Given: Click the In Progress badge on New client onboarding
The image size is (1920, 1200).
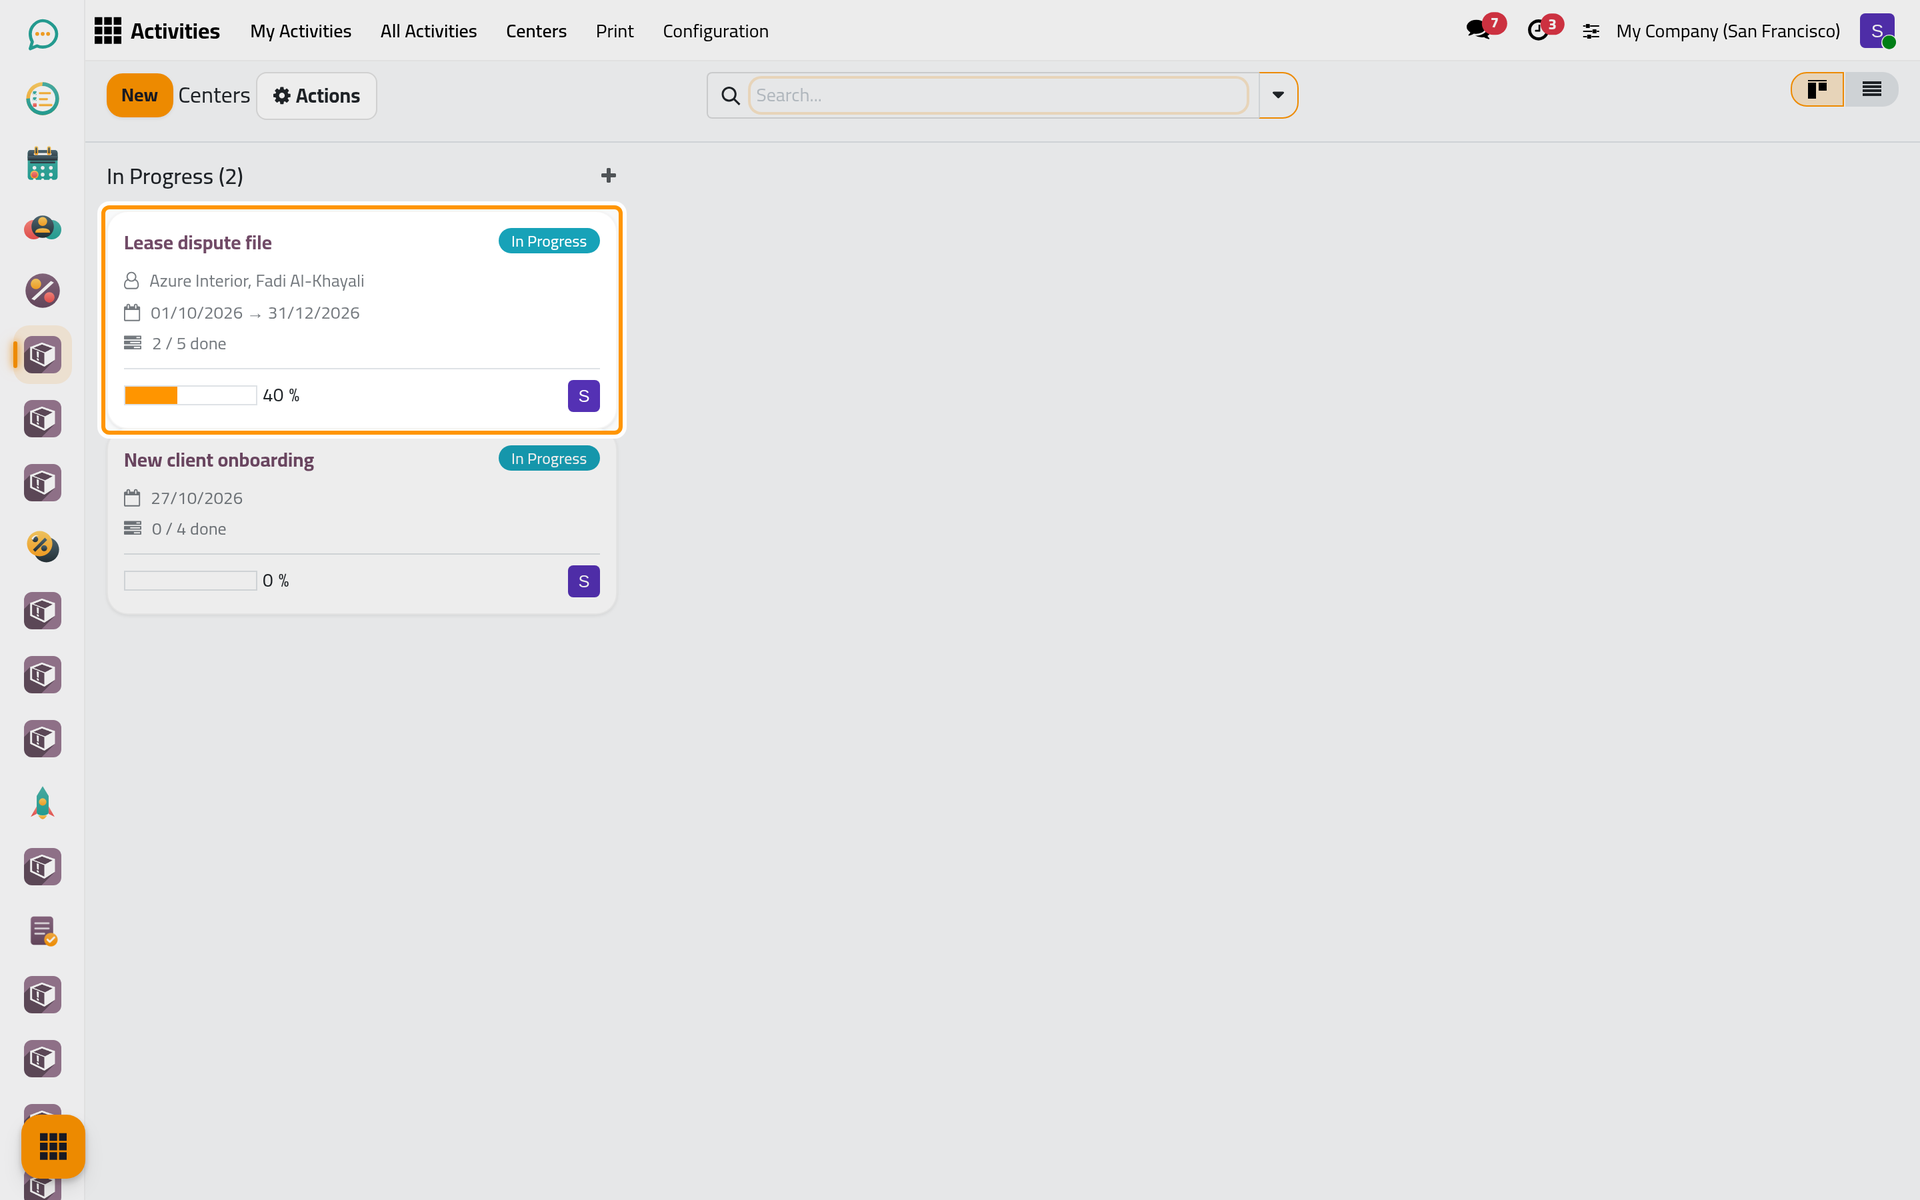Looking at the screenshot, I should click(549, 458).
